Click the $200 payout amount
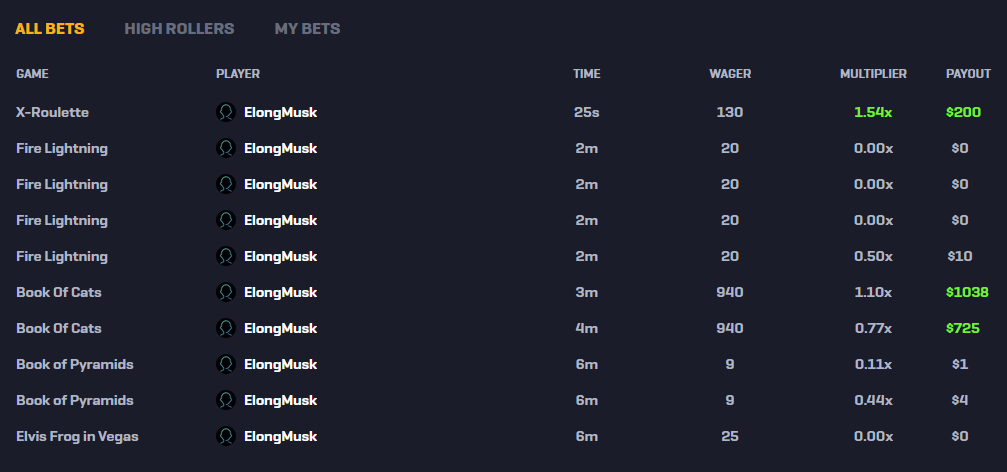1007x472 pixels. pyautogui.click(x=963, y=112)
